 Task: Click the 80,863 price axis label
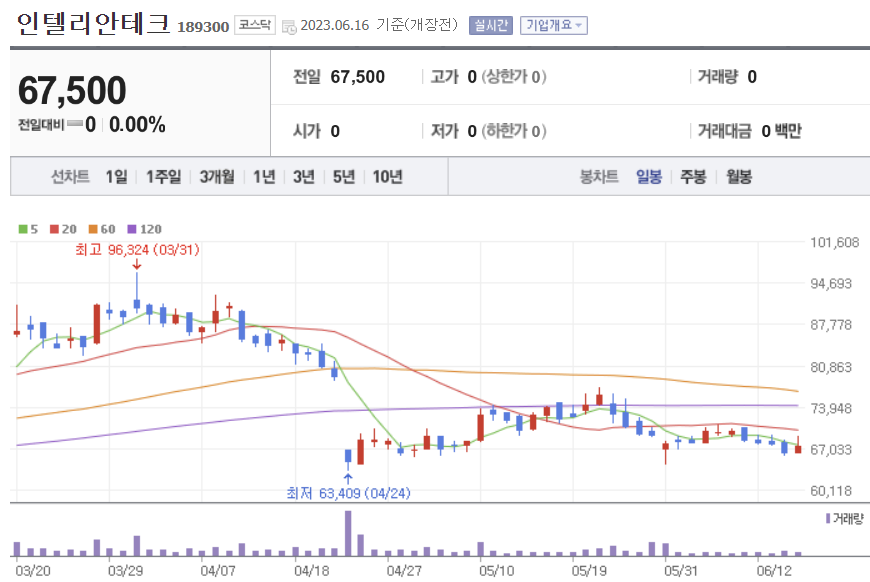coord(831,367)
